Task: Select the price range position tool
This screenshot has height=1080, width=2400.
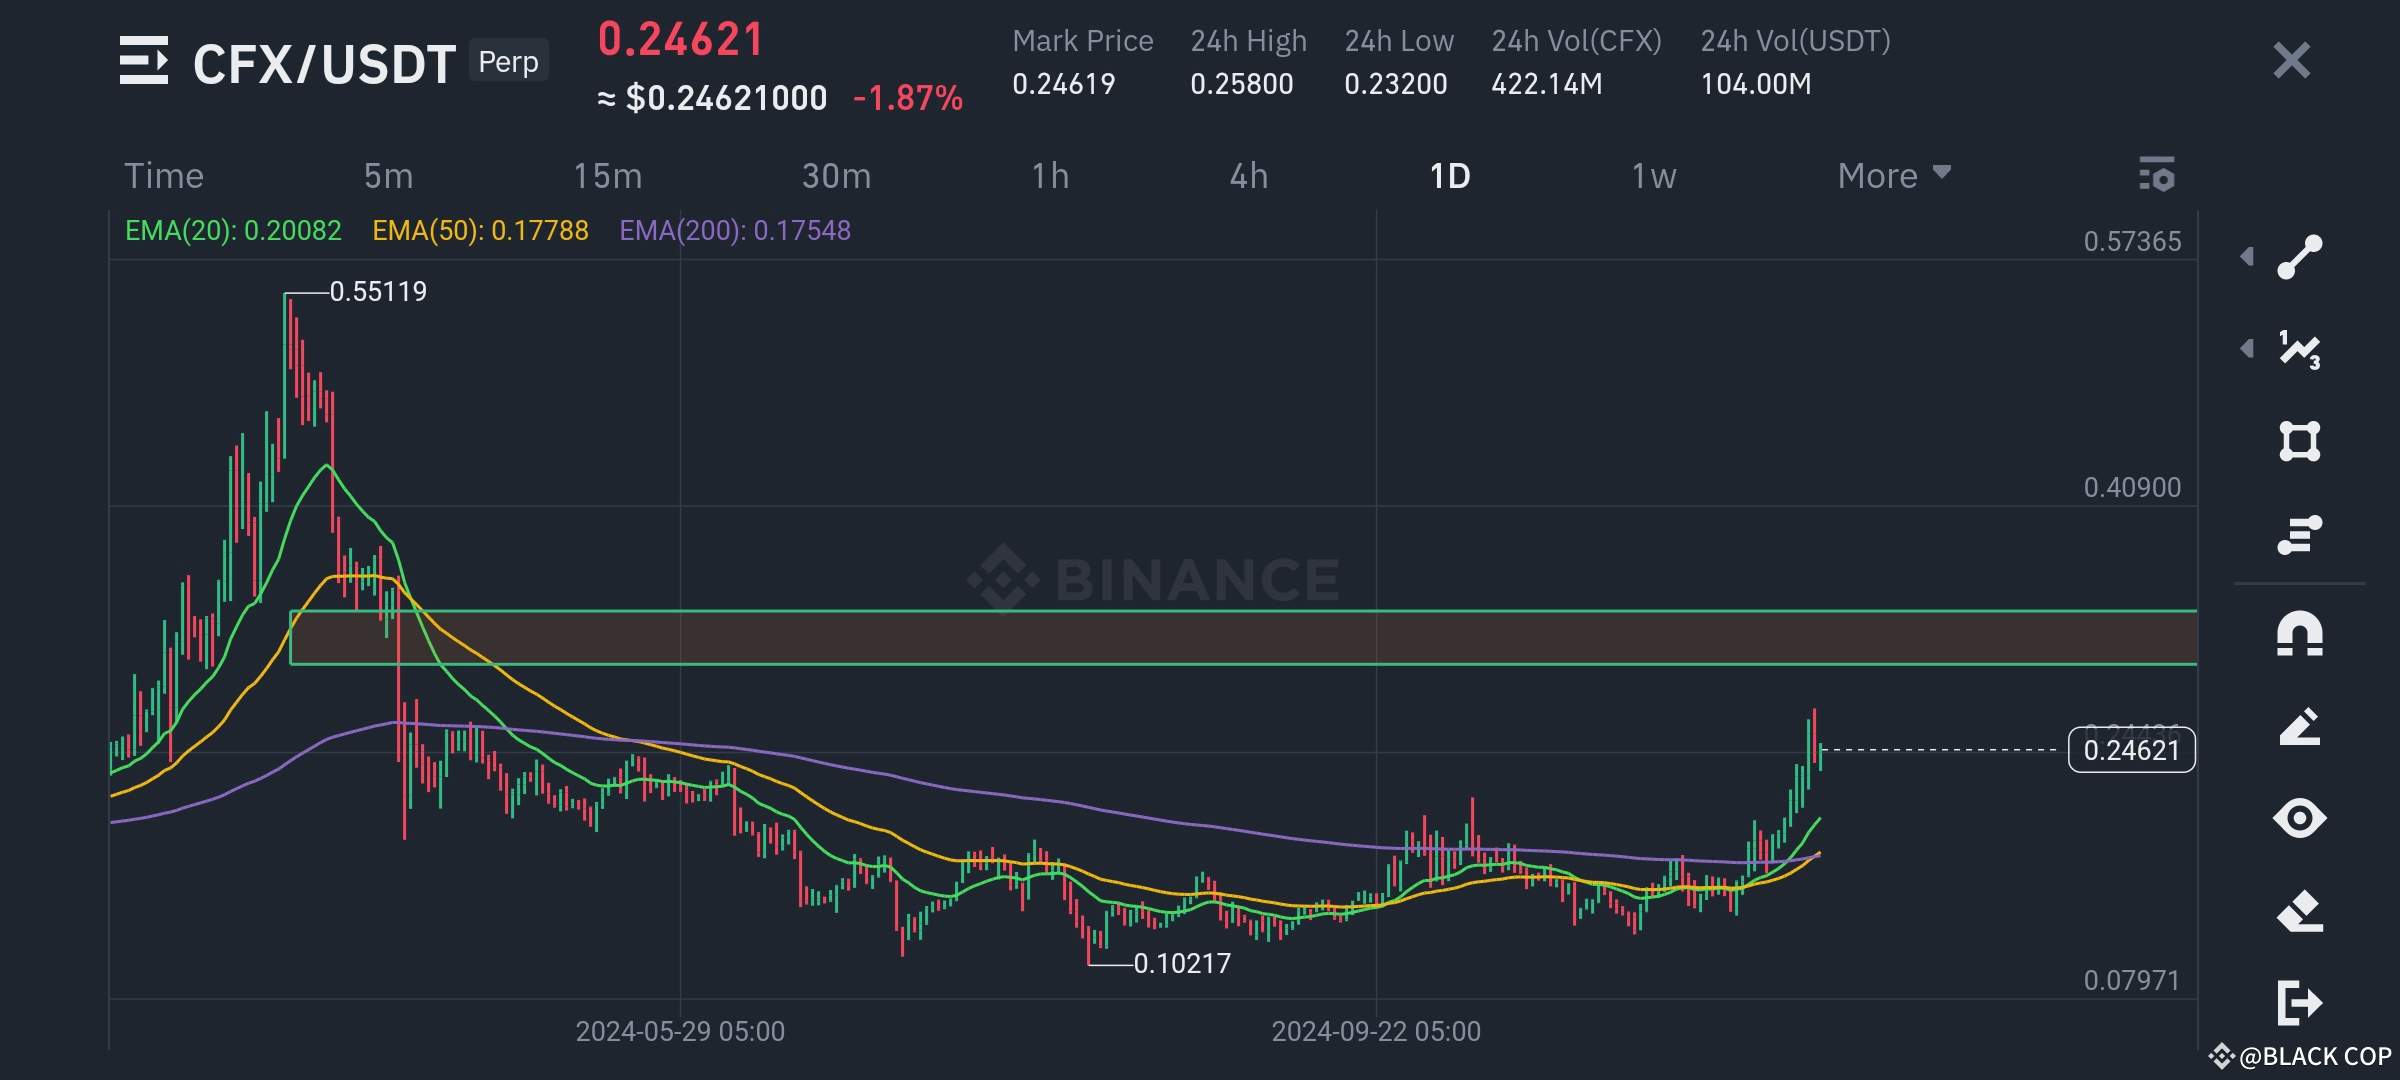Action: (2299, 534)
